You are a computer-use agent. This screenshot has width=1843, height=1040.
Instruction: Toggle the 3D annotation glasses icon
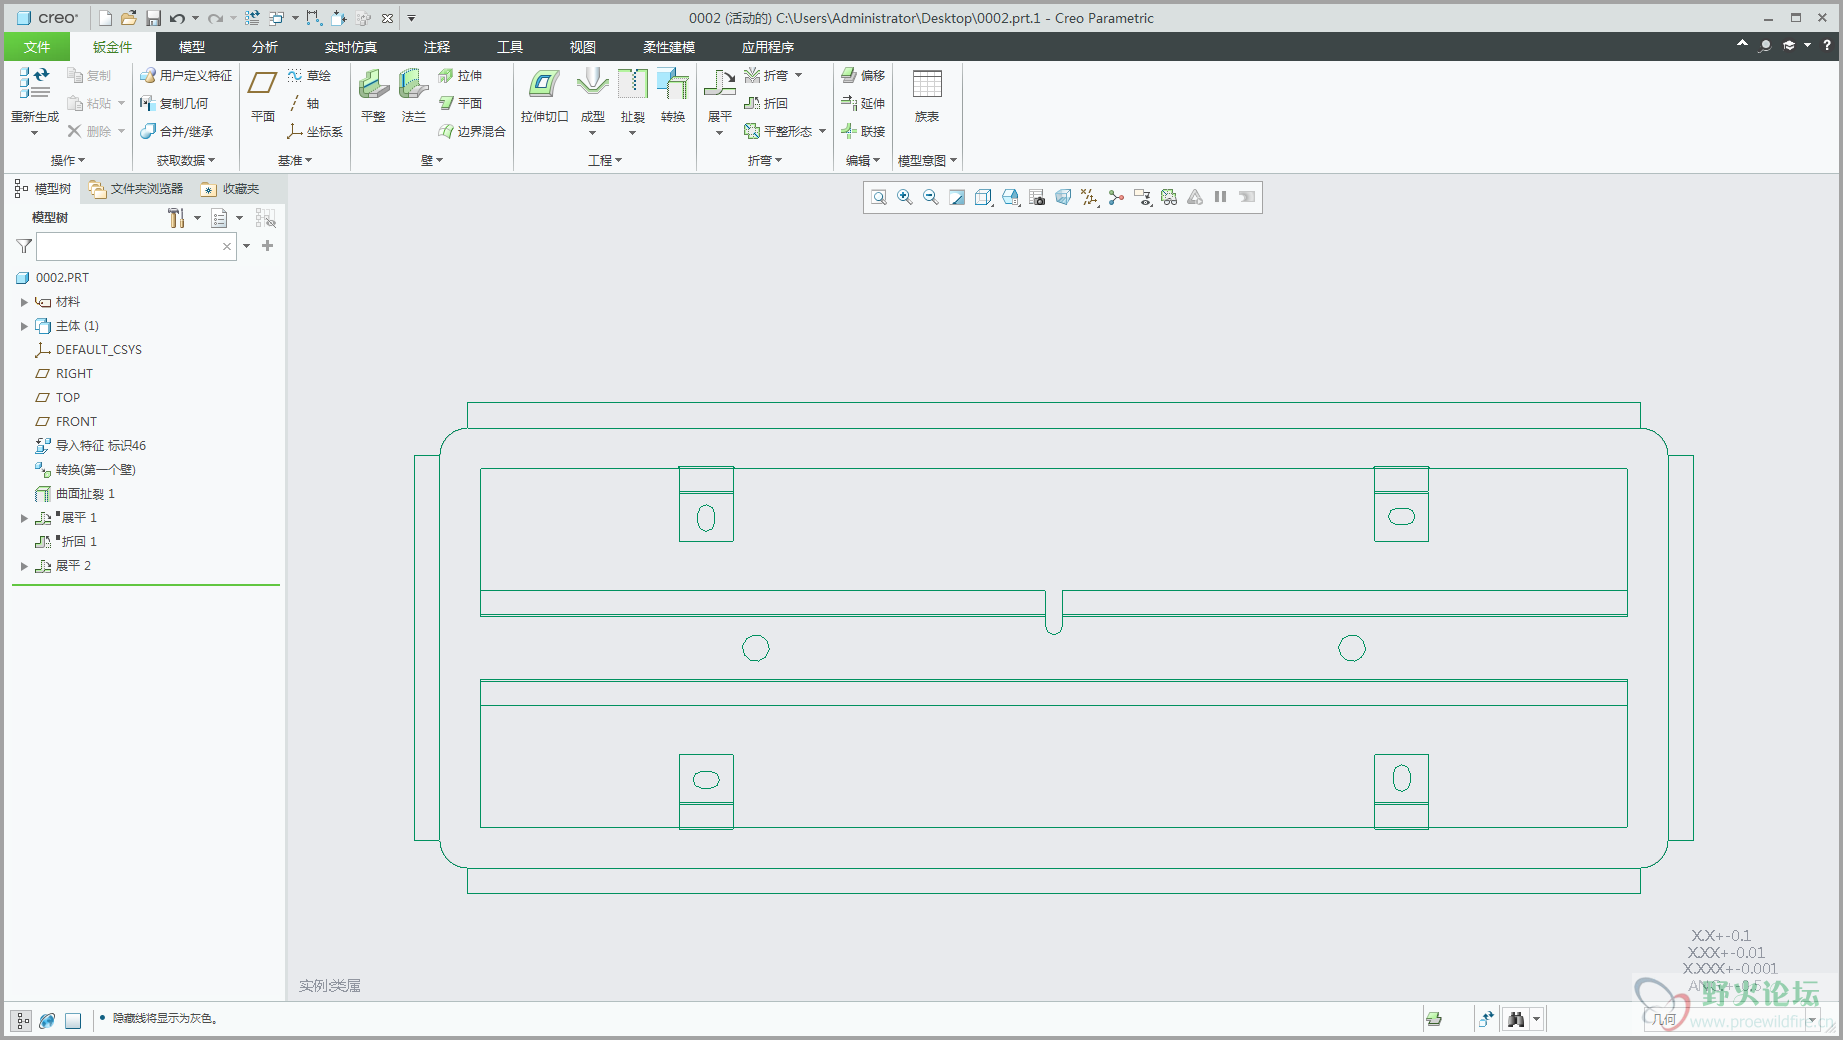click(x=1169, y=197)
